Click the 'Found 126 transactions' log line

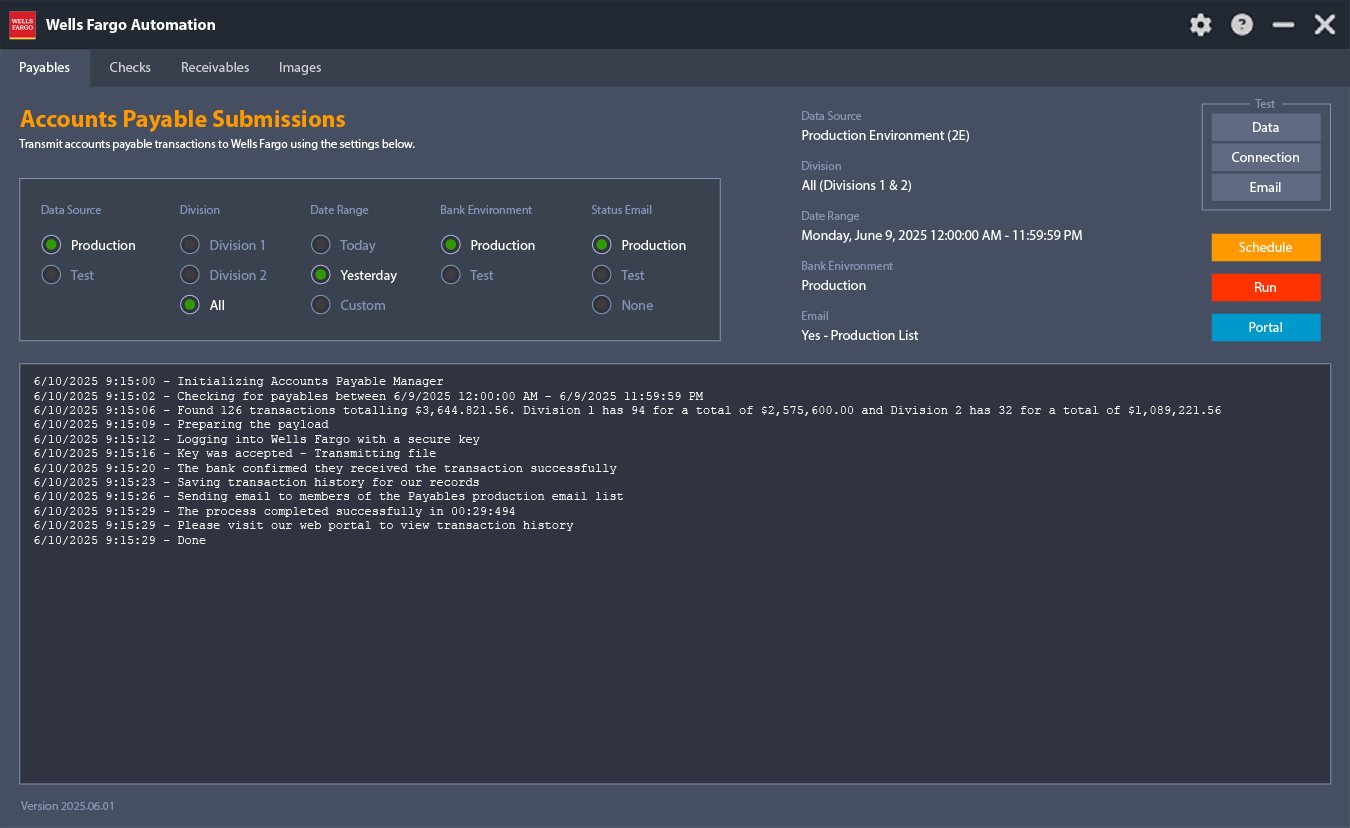tap(627, 411)
